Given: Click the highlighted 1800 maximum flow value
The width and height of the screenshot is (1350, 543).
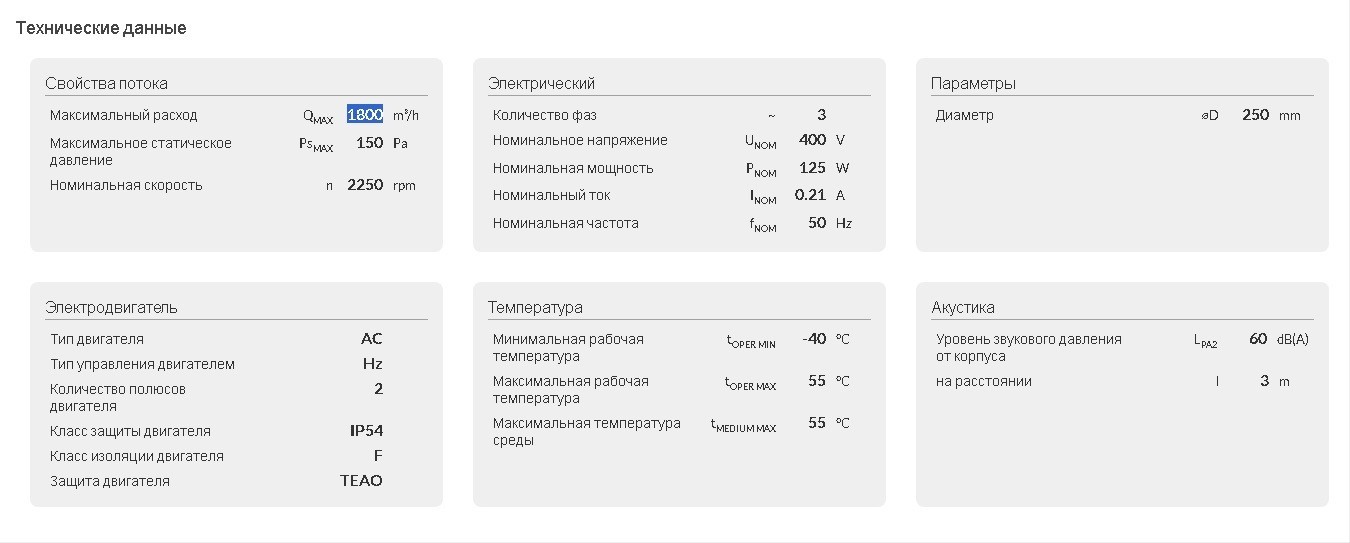Looking at the screenshot, I should [365, 114].
